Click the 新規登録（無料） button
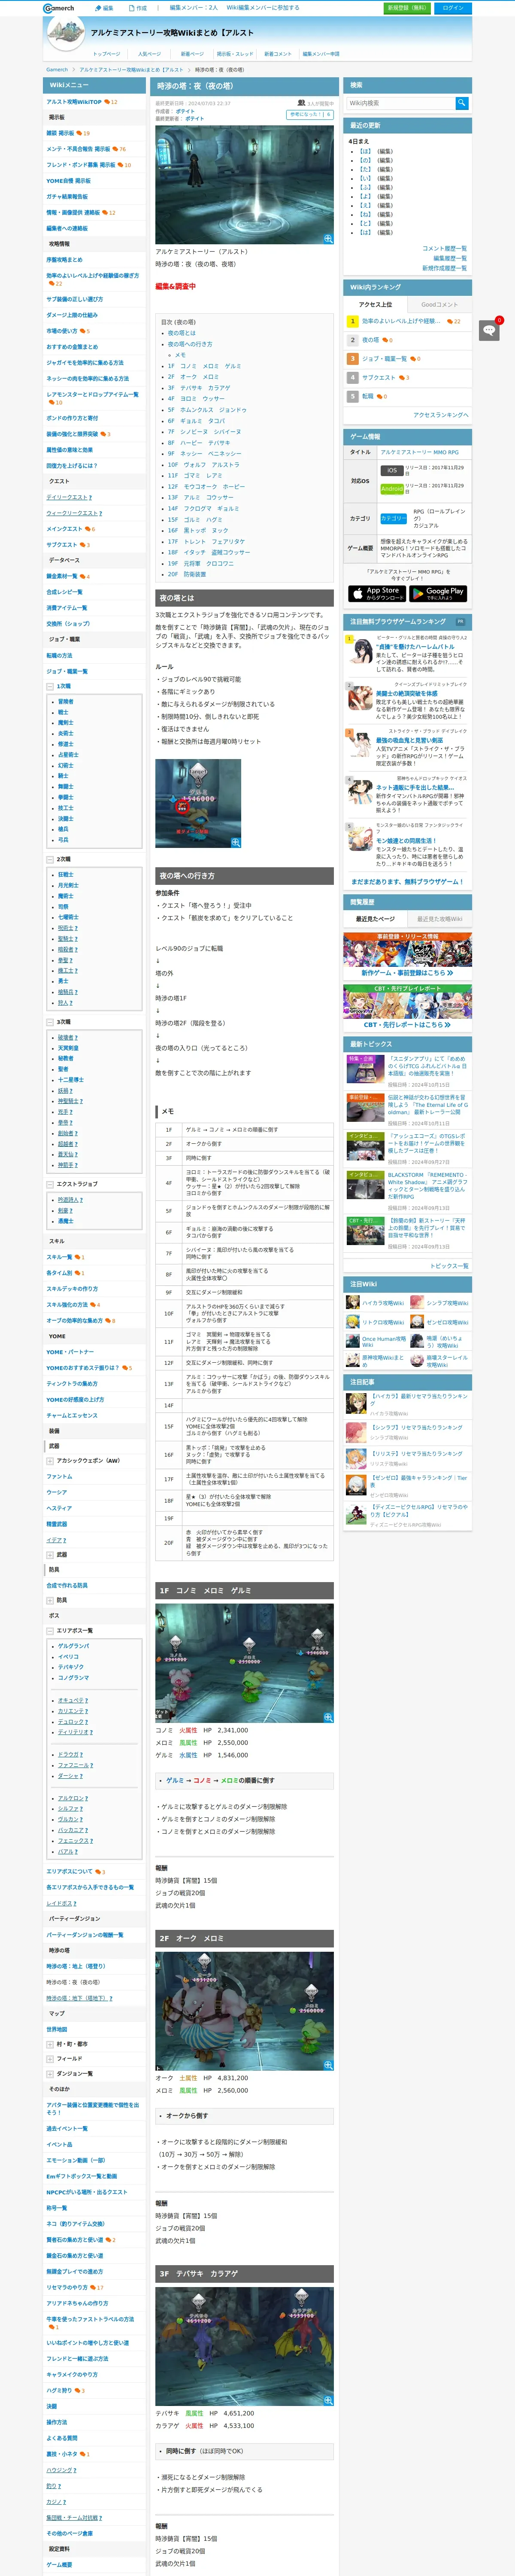This screenshot has width=515, height=2576. 406,8
